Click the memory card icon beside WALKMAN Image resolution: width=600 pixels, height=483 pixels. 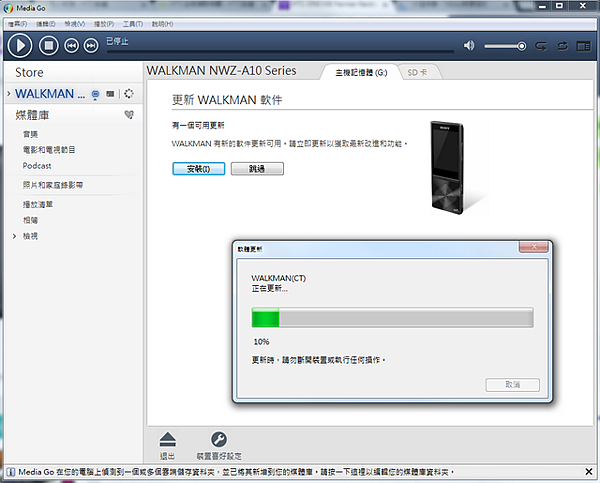tap(110, 94)
